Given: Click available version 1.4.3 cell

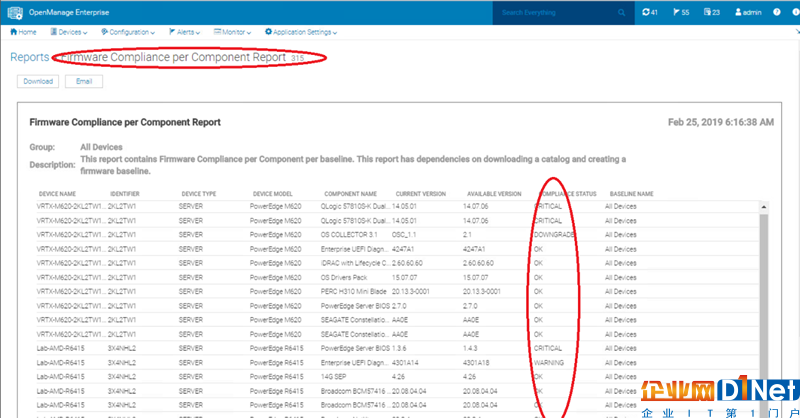Looking at the screenshot, I should [470, 348].
